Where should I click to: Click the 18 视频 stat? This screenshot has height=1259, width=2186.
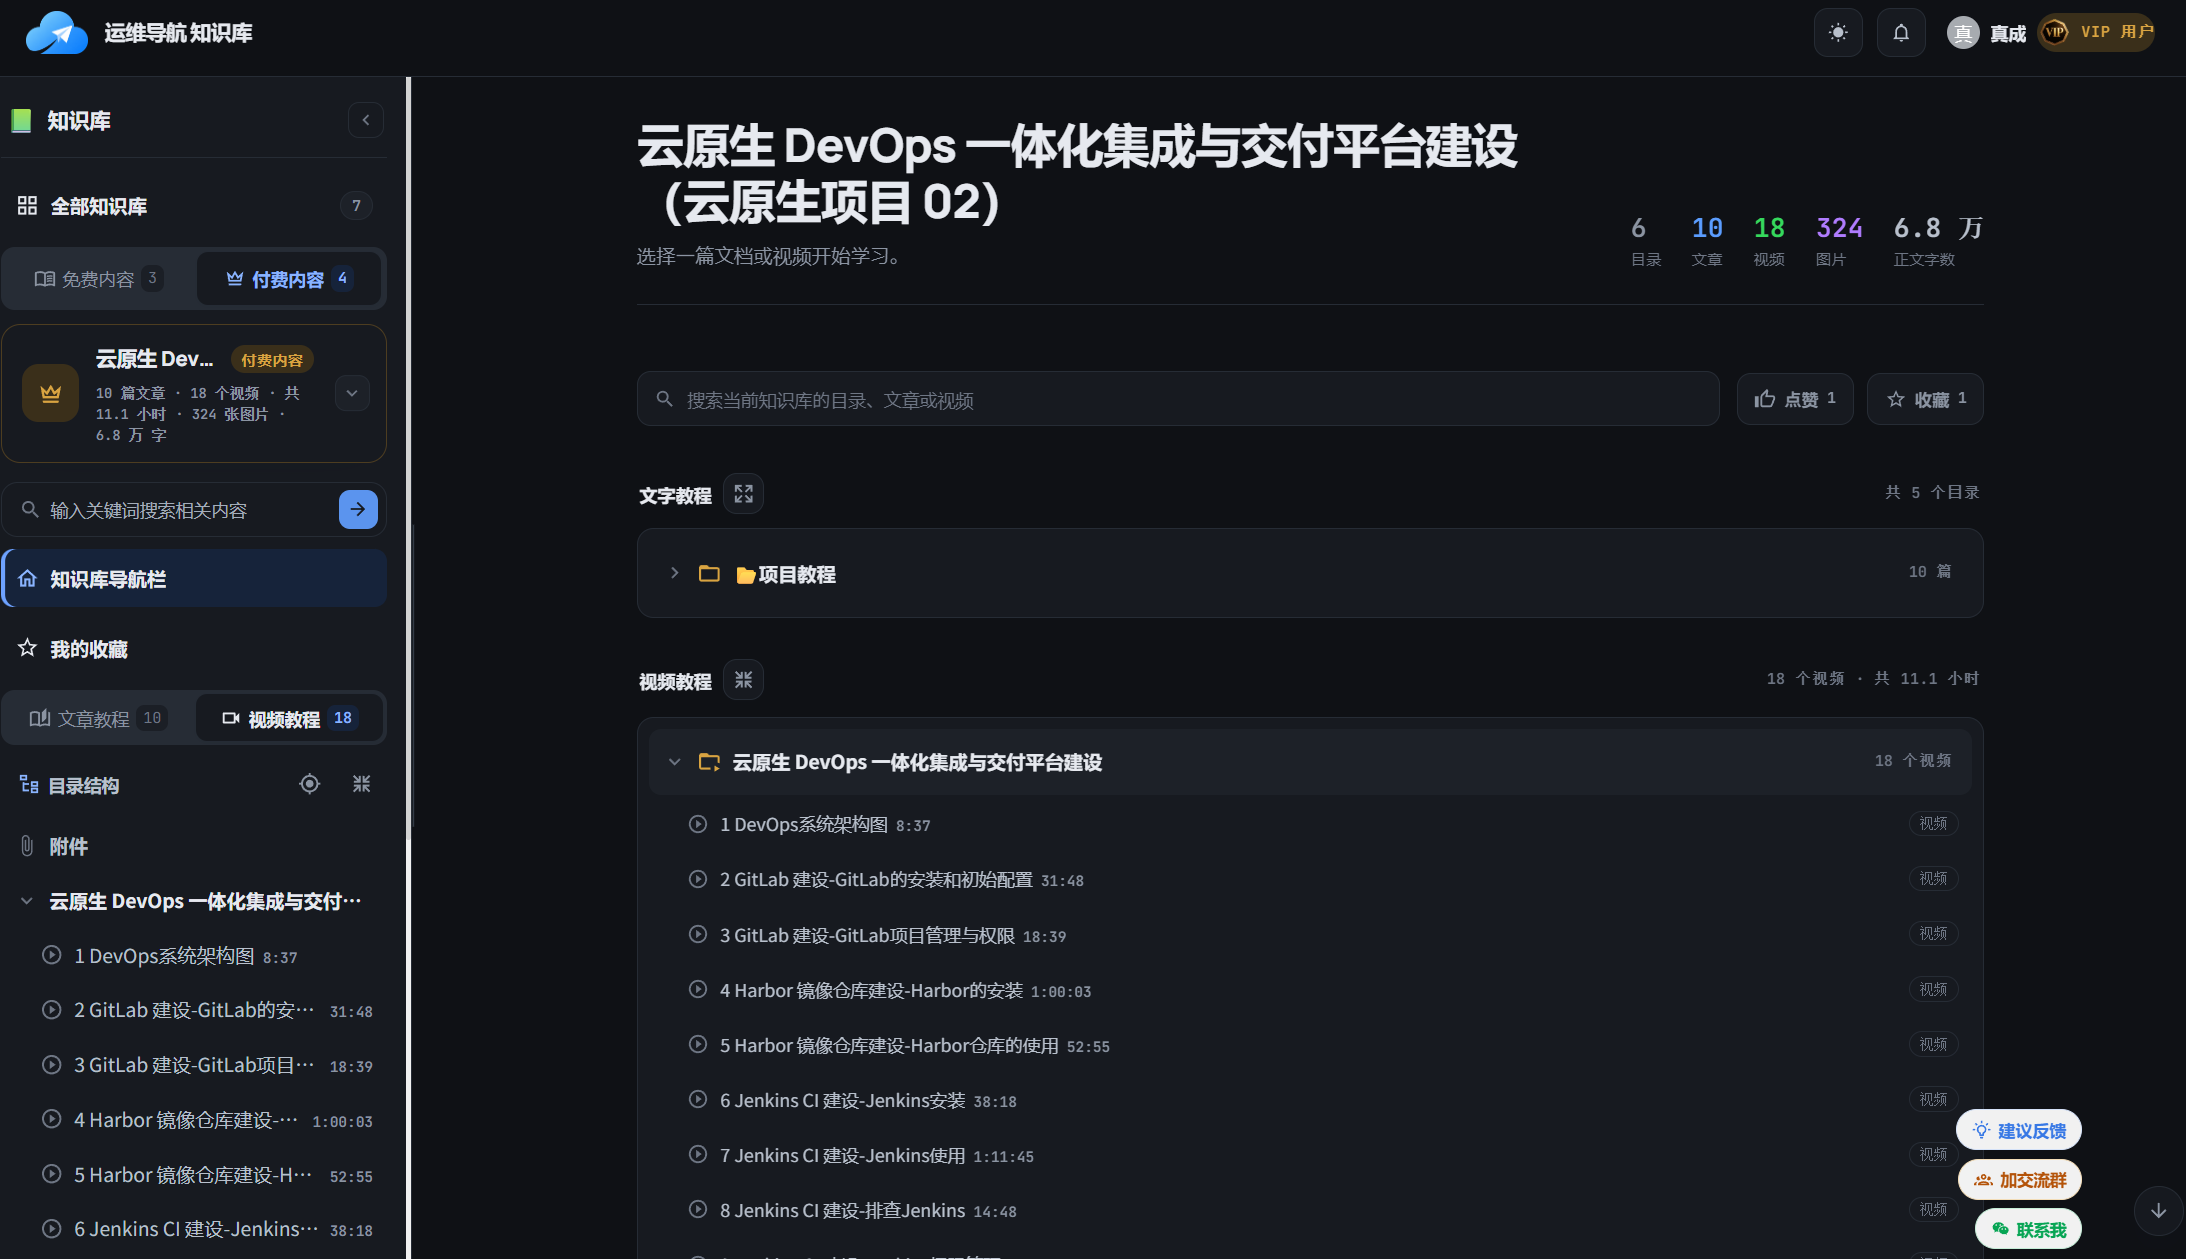tap(1769, 241)
